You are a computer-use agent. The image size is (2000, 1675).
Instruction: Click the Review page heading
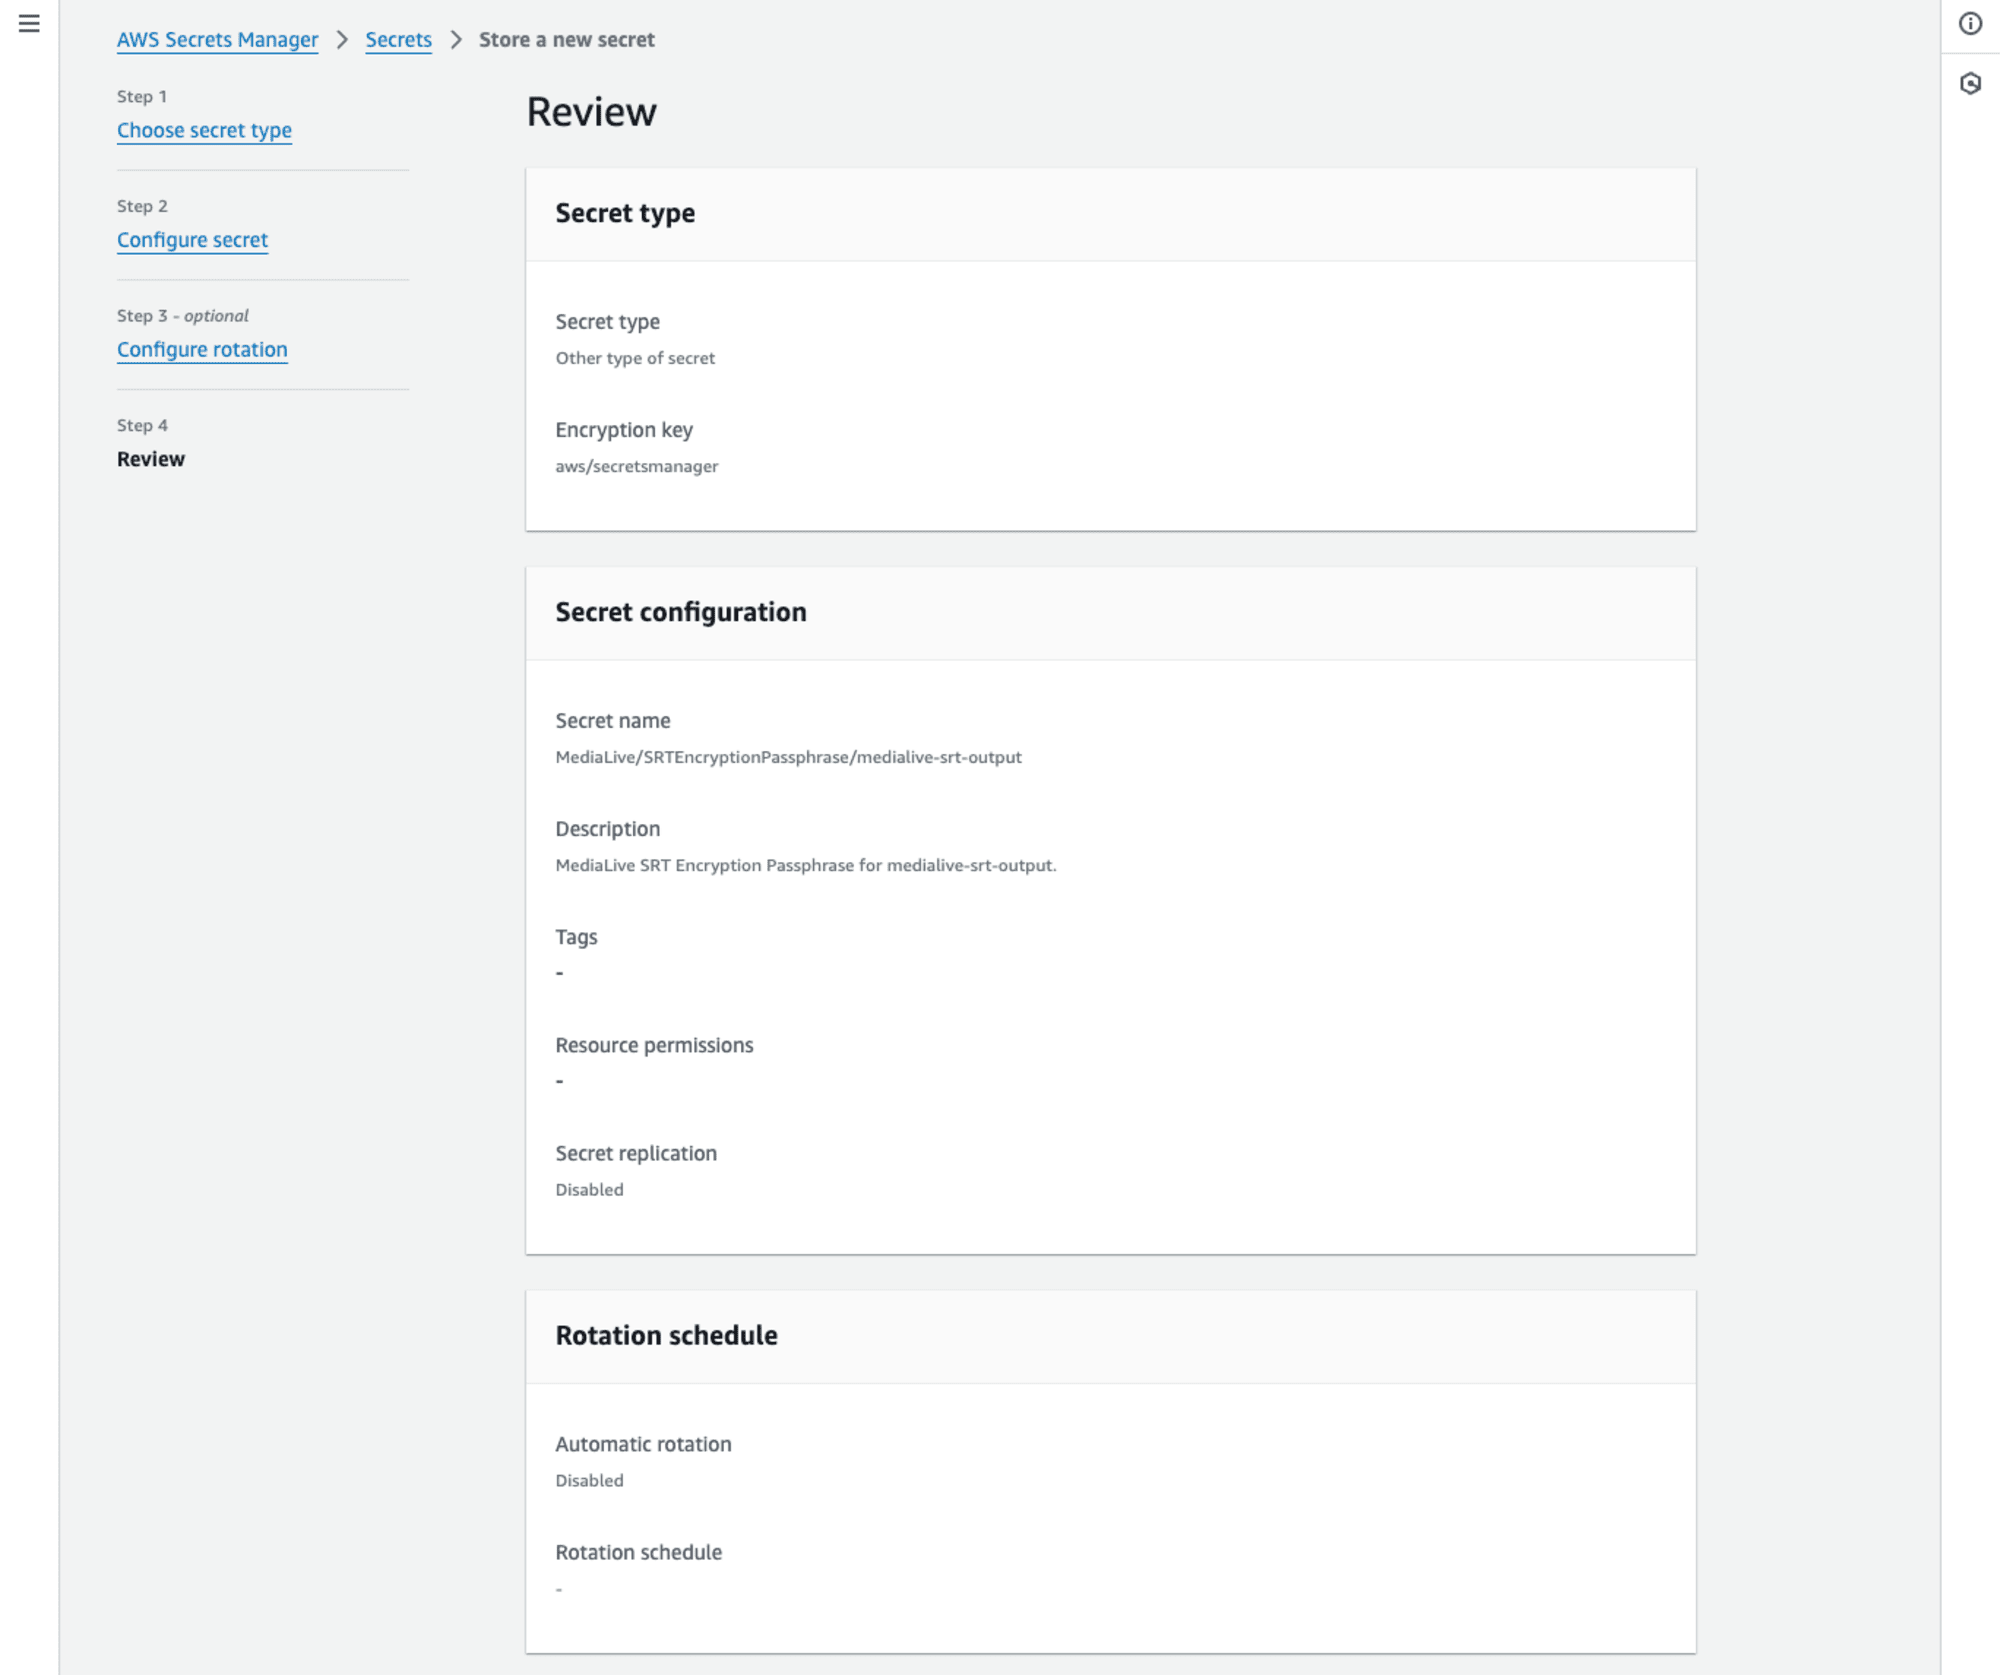point(591,112)
